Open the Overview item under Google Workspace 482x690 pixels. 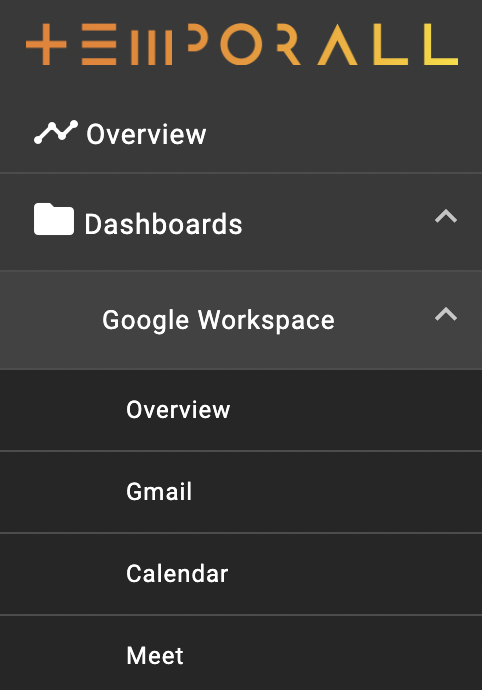click(x=241, y=410)
